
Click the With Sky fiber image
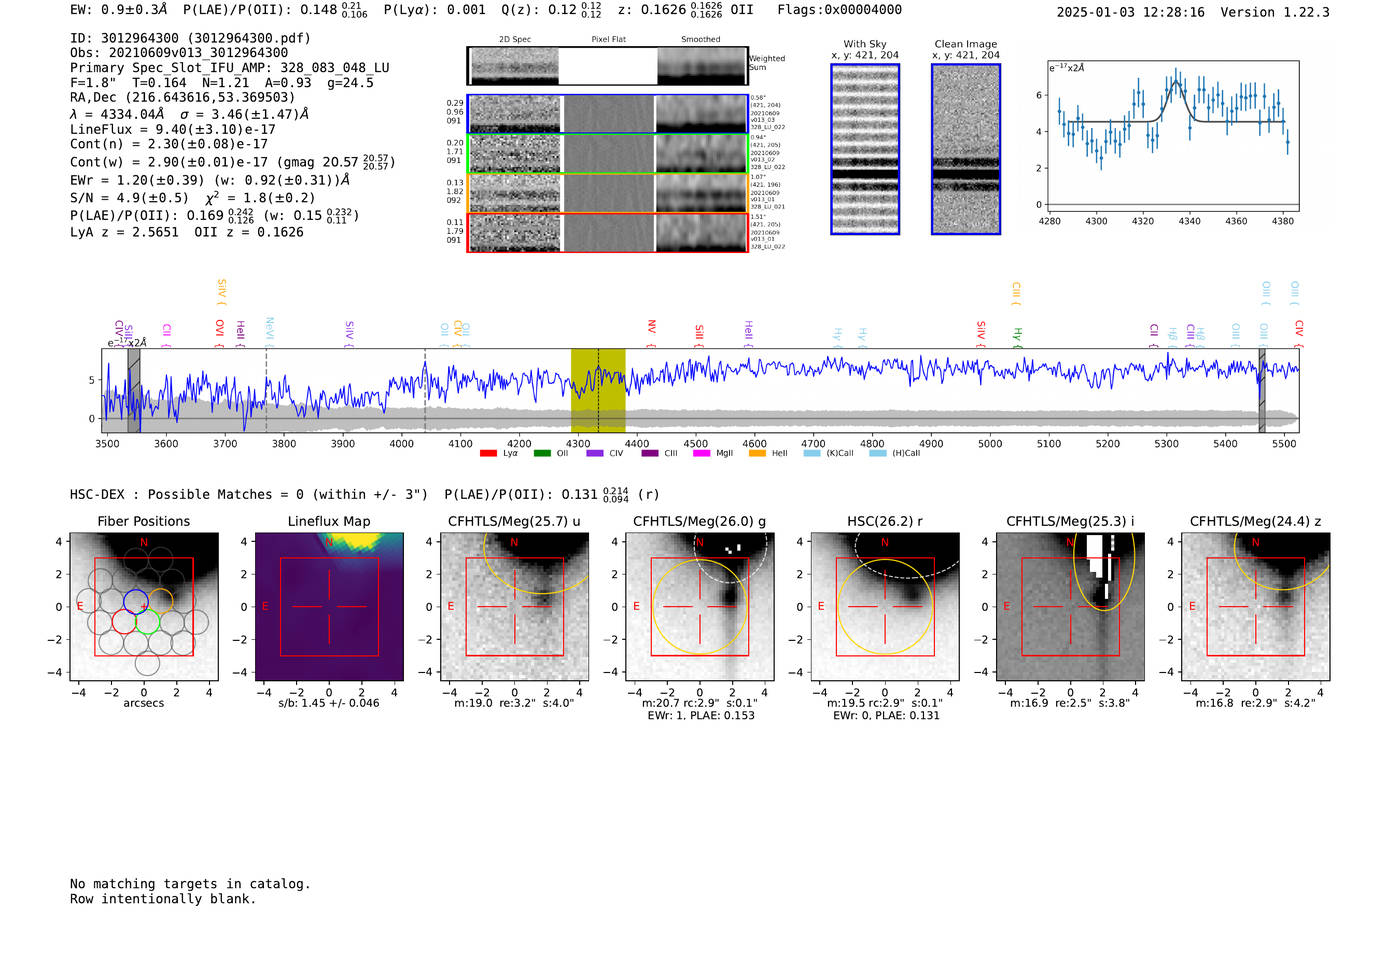[x=865, y=149]
